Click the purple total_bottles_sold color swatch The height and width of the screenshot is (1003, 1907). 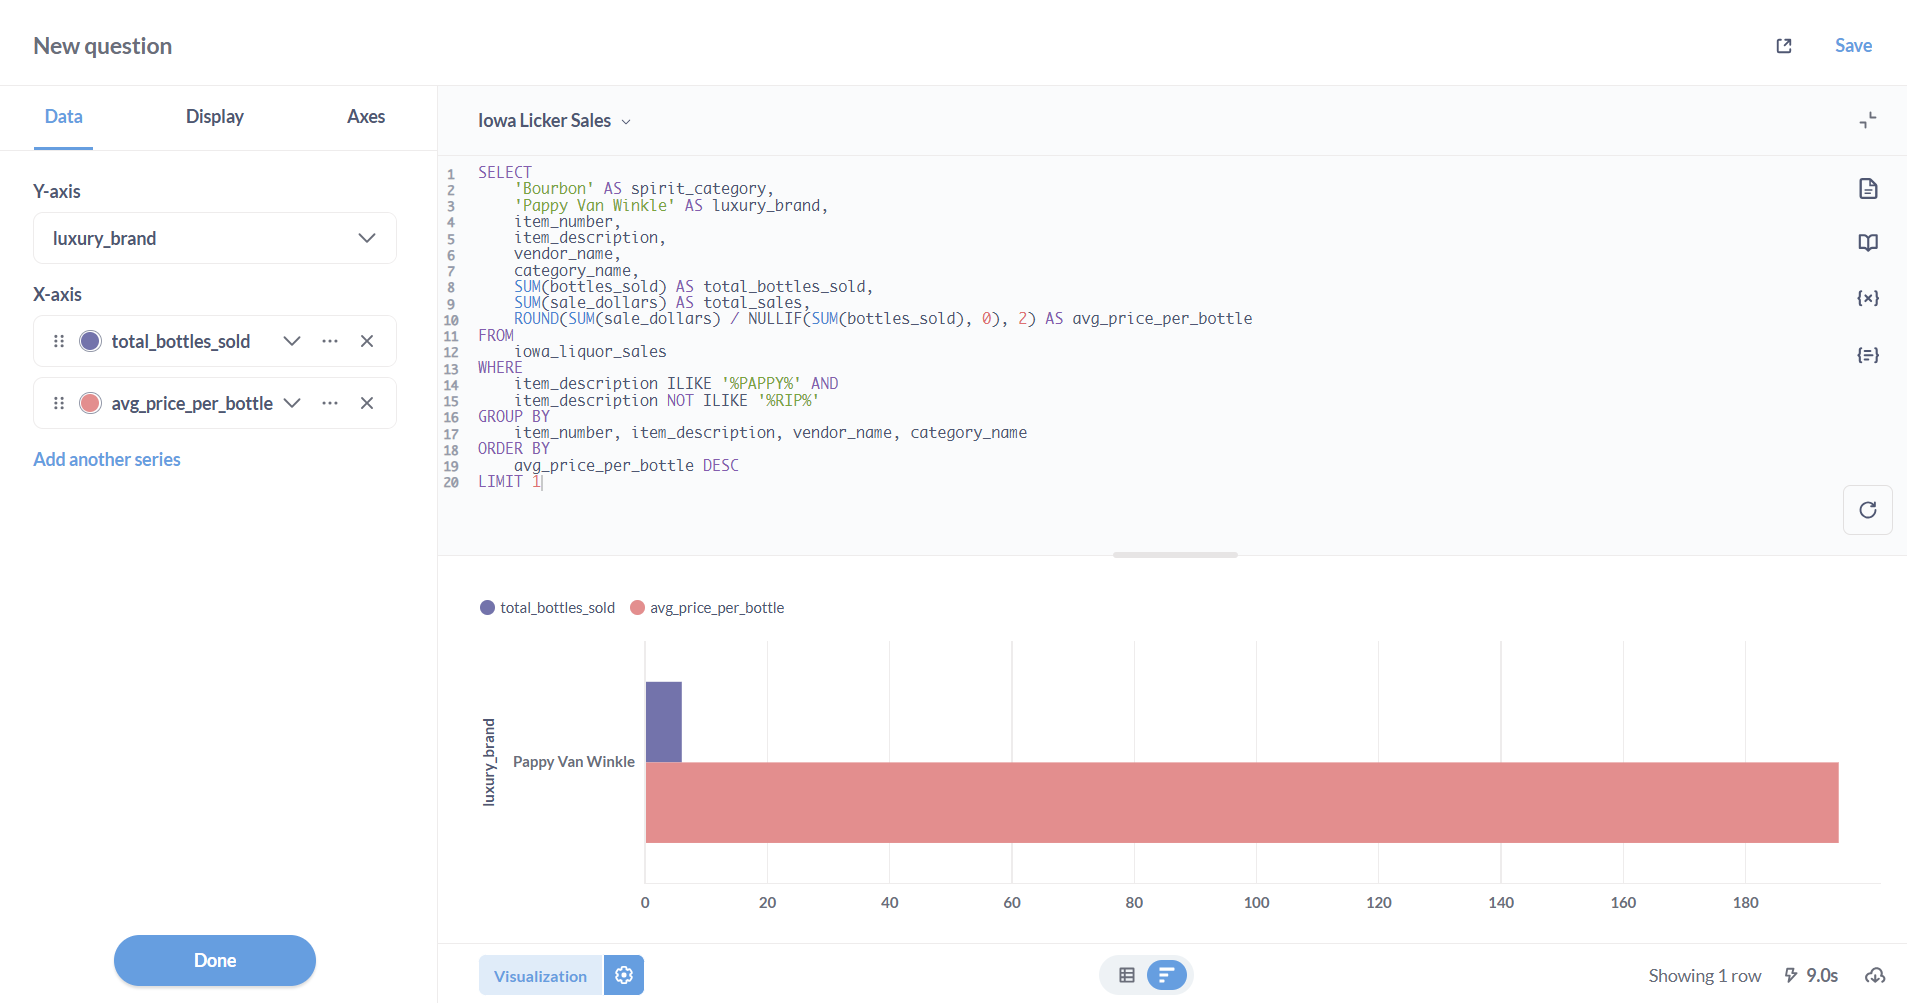[90, 341]
